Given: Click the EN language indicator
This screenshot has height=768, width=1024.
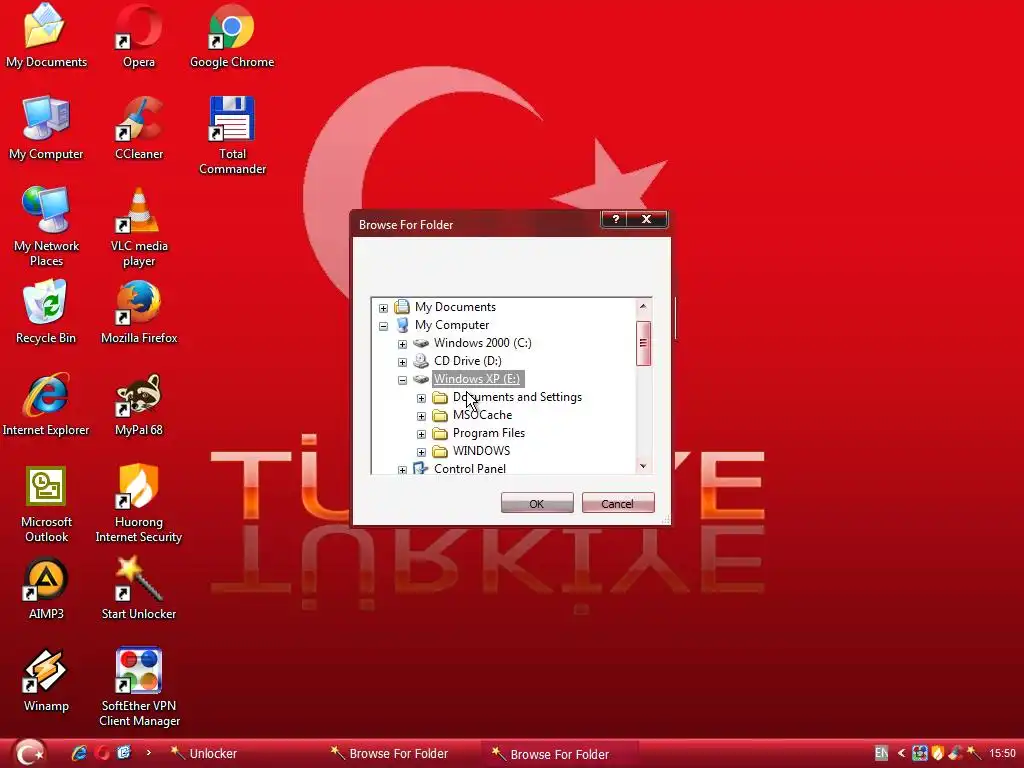Looking at the screenshot, I should 881,753.
